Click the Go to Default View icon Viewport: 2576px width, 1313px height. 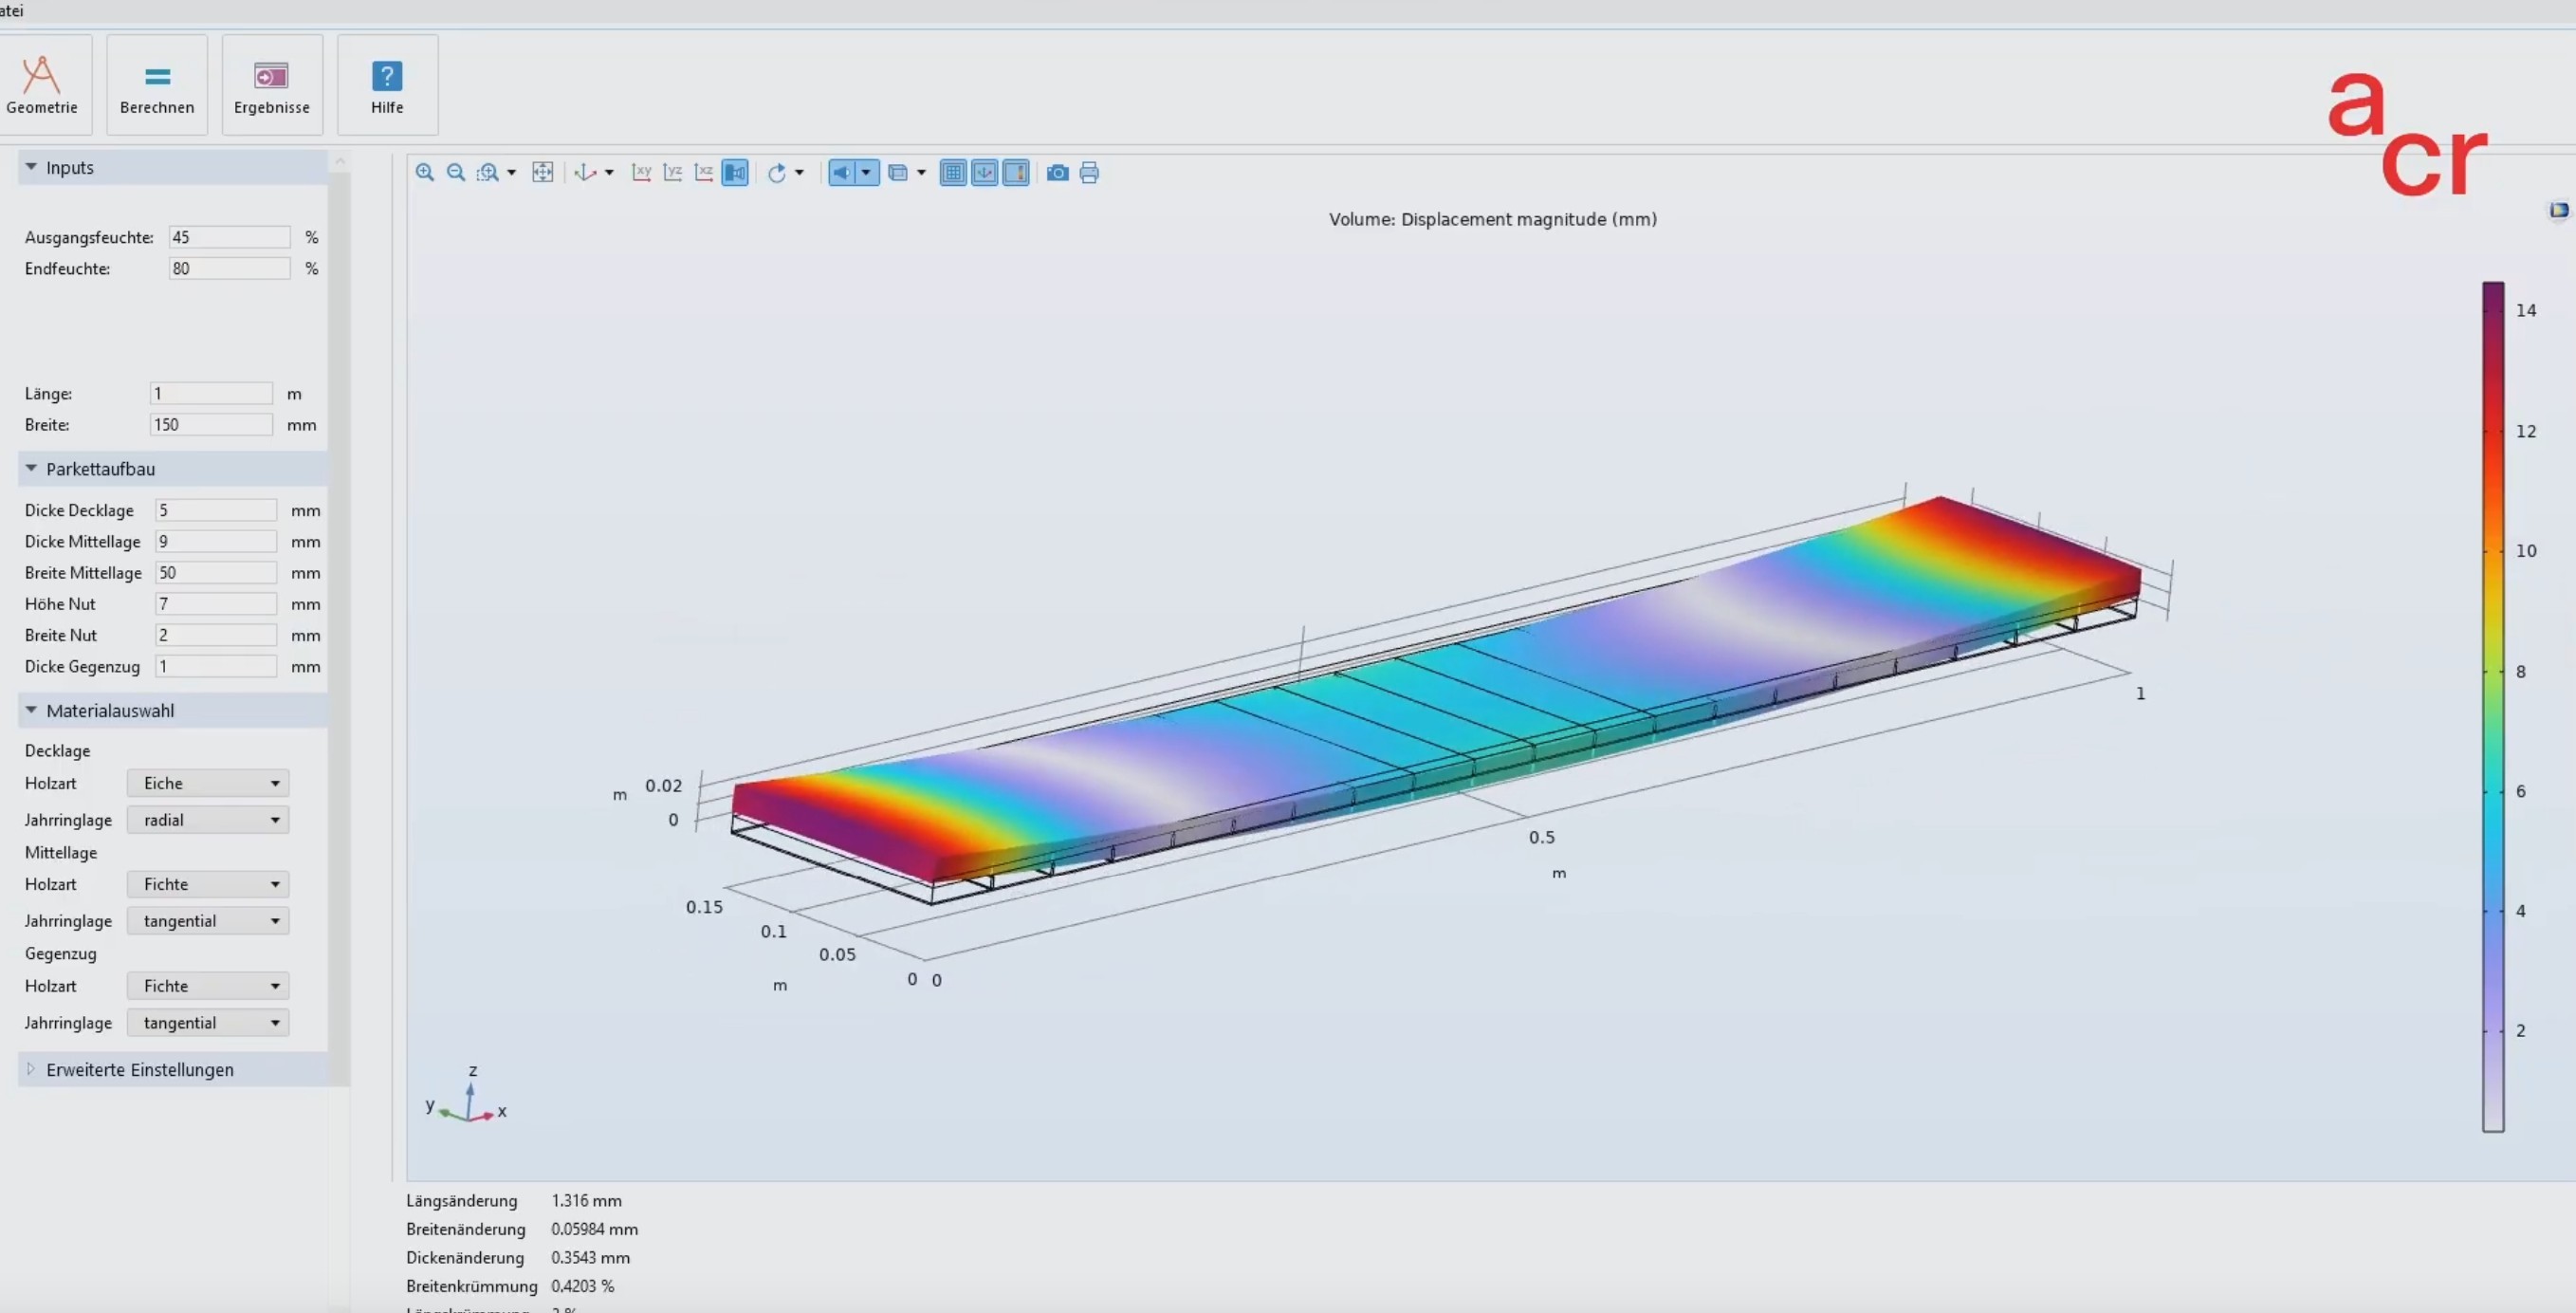pos(585,173)
